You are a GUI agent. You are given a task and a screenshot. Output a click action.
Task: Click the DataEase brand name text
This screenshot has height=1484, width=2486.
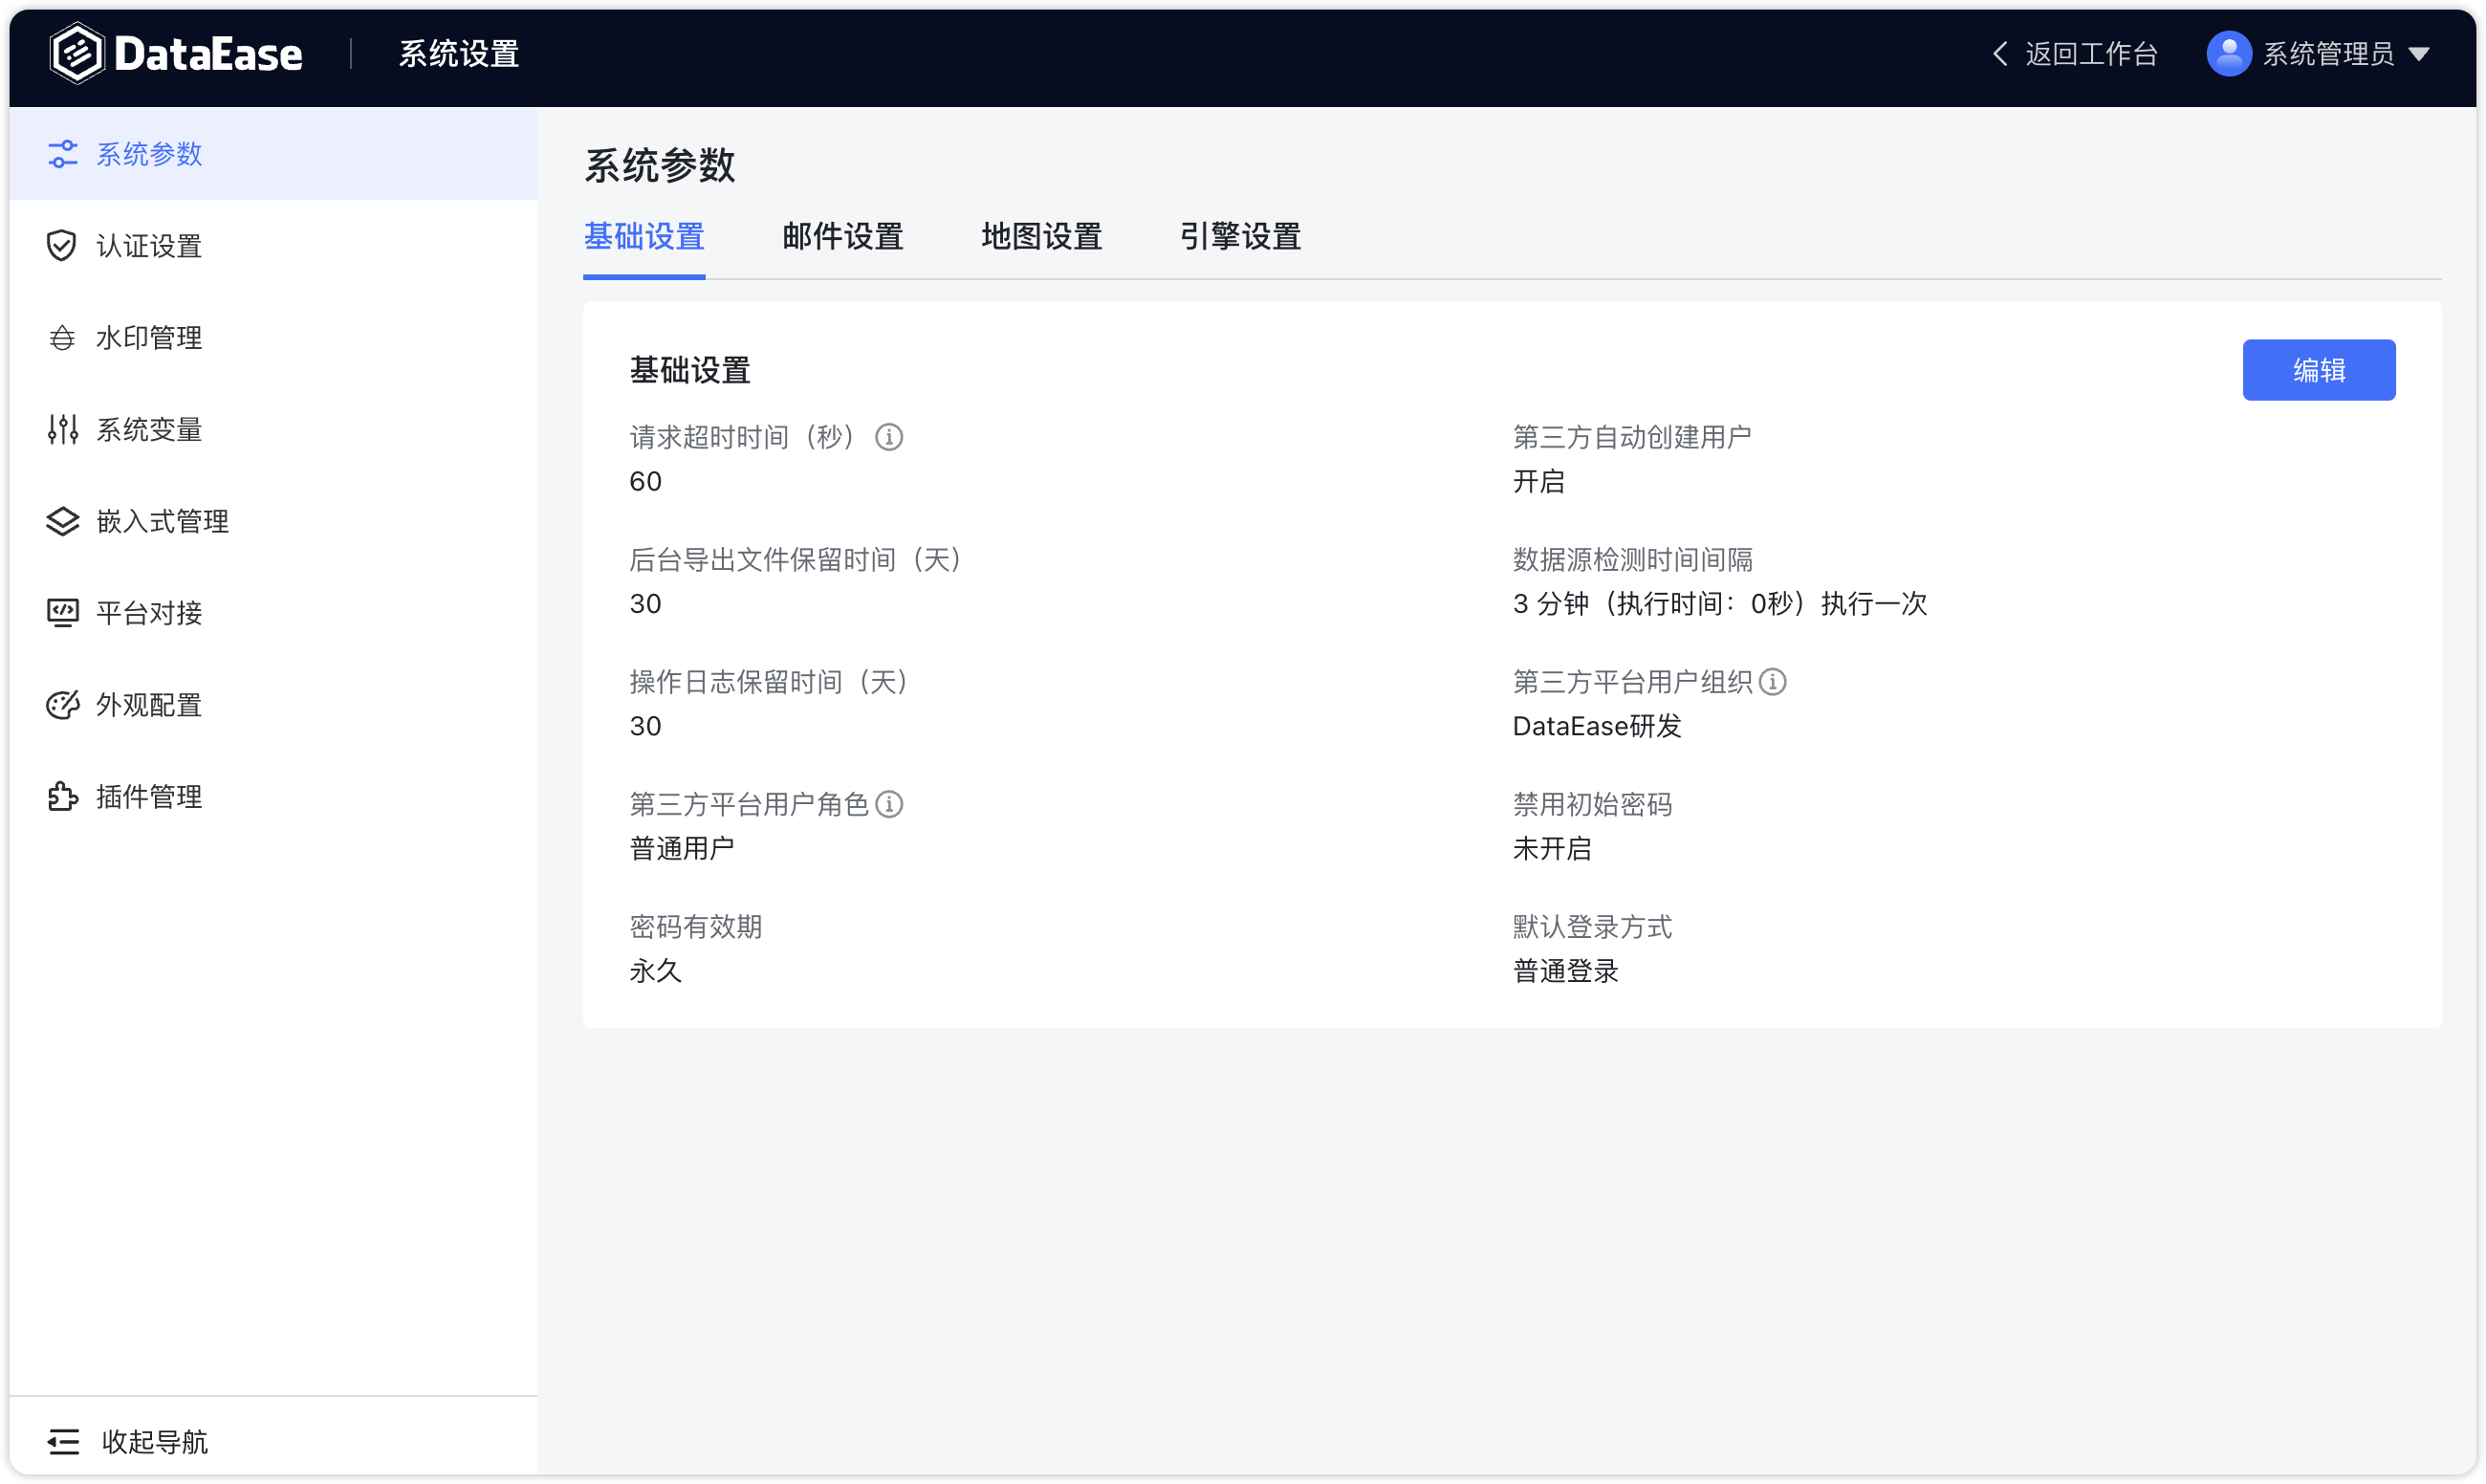click(x=208, y=54)
